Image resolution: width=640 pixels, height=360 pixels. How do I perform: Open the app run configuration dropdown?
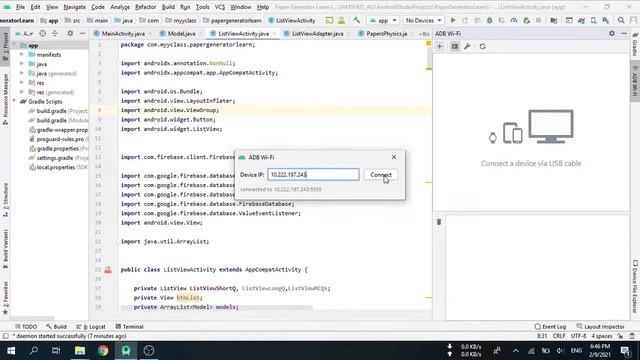click(383, 20)
